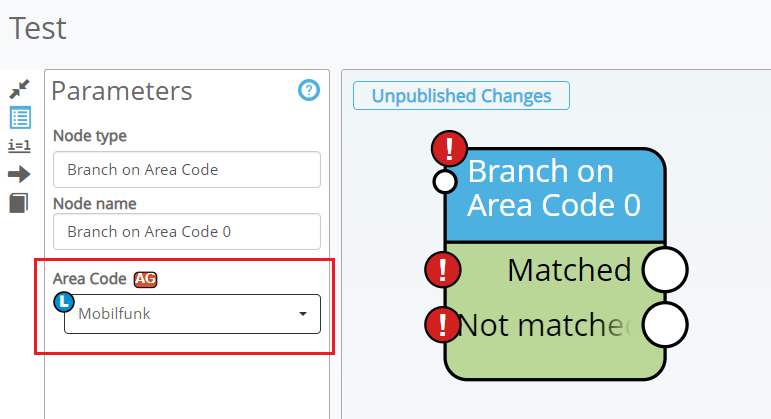Open the Parameters list icon in sidebar
The image size is (771, 419).
pyautogui.click(x=19, y=117)
